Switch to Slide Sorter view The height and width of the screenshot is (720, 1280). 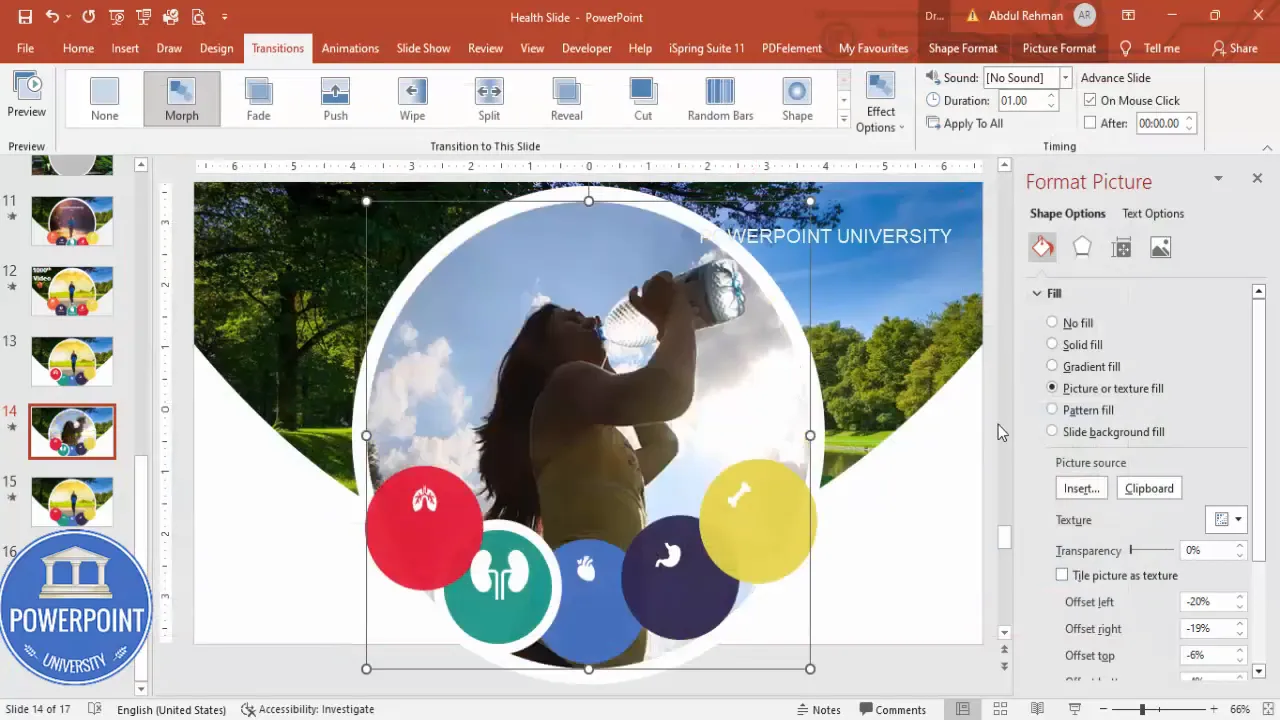pyautogui.click(x=1000, y=709)
